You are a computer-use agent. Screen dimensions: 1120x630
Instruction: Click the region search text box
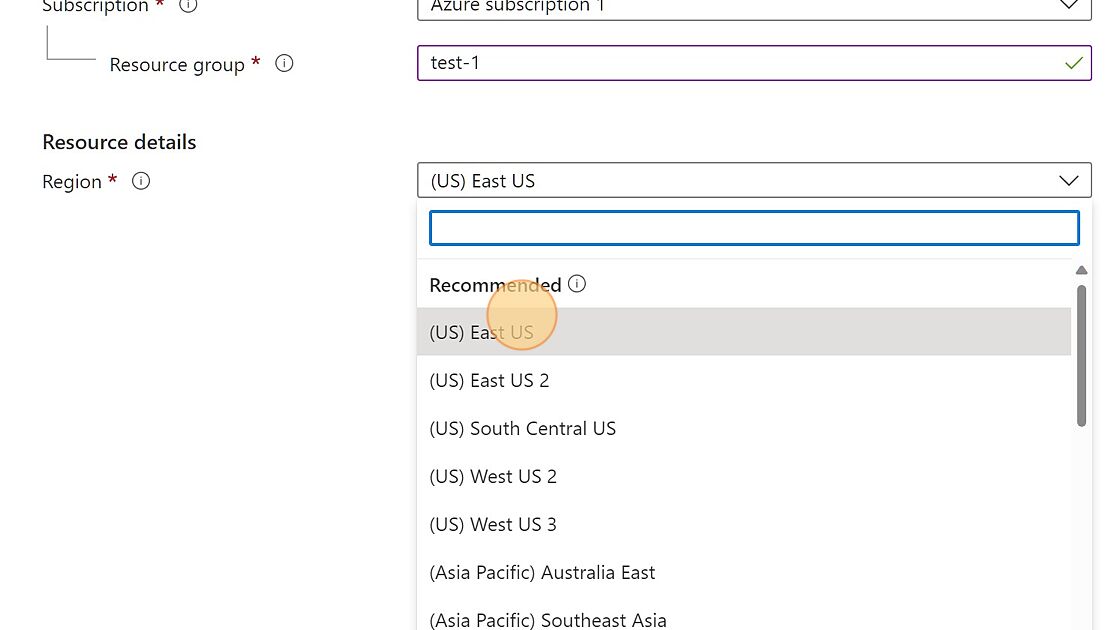(x=754, y=228)
